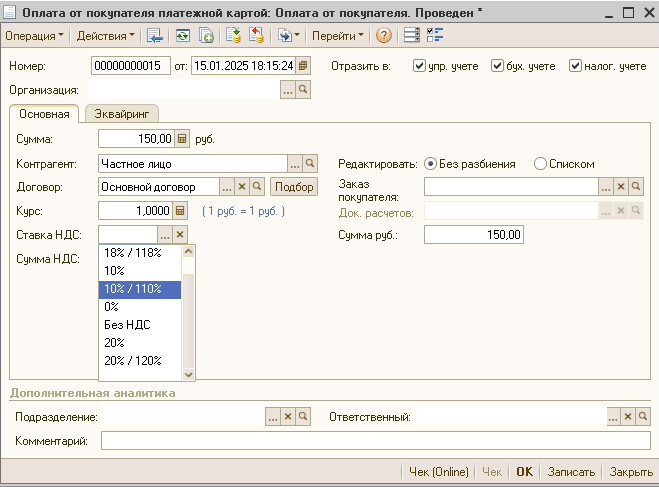Clear the Заказ покупателя field
659x487 pixels.
(x=621, y=187)
